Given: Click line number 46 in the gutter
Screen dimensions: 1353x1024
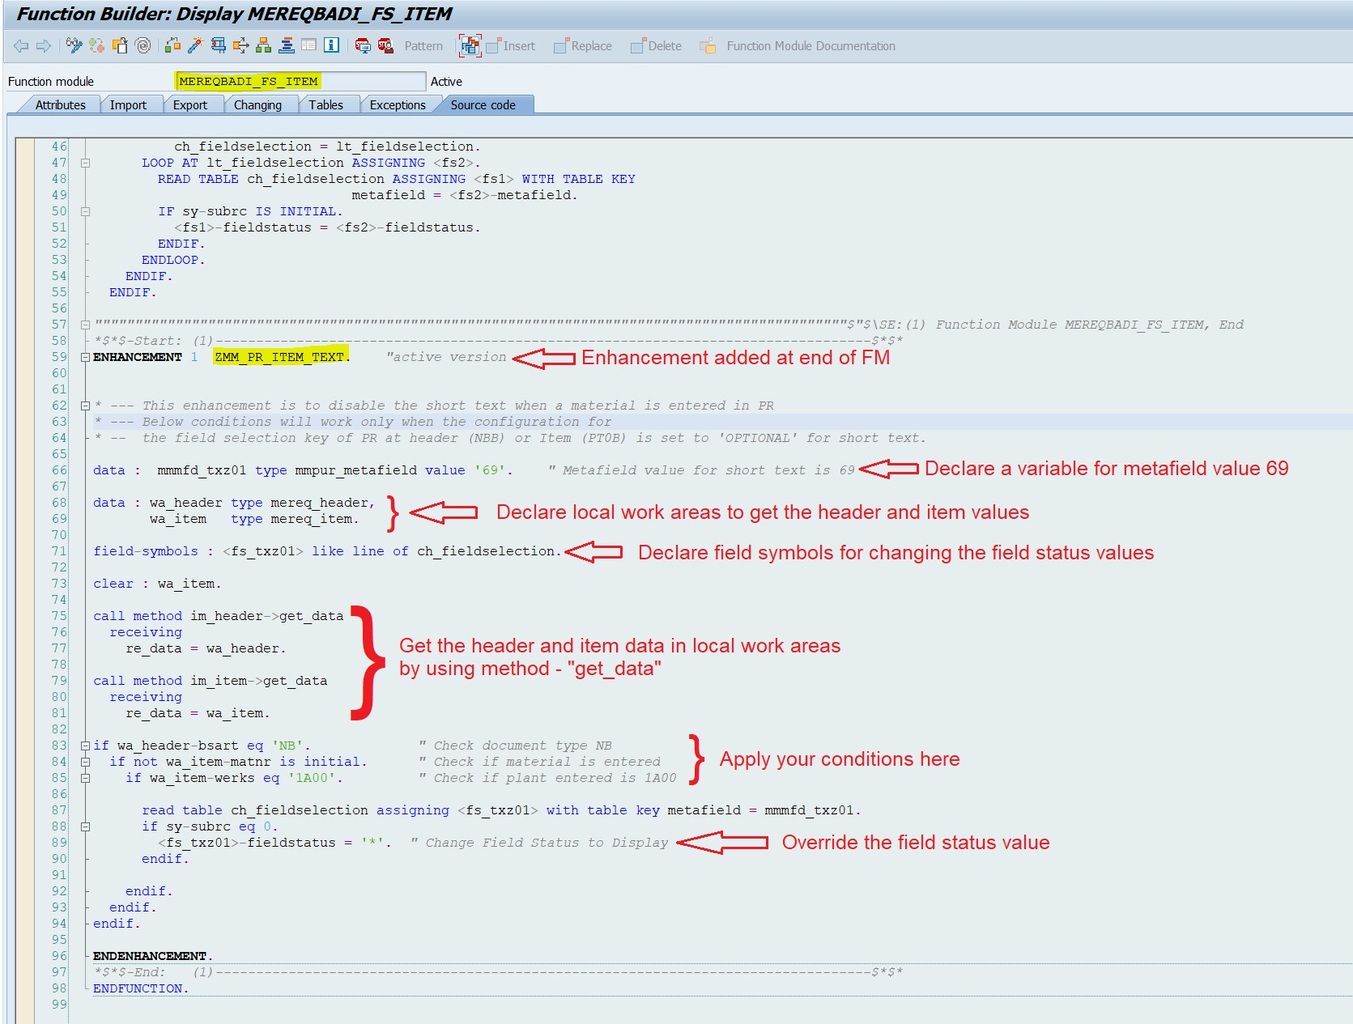Looking at the screenshot, I should tap(59, 146).
